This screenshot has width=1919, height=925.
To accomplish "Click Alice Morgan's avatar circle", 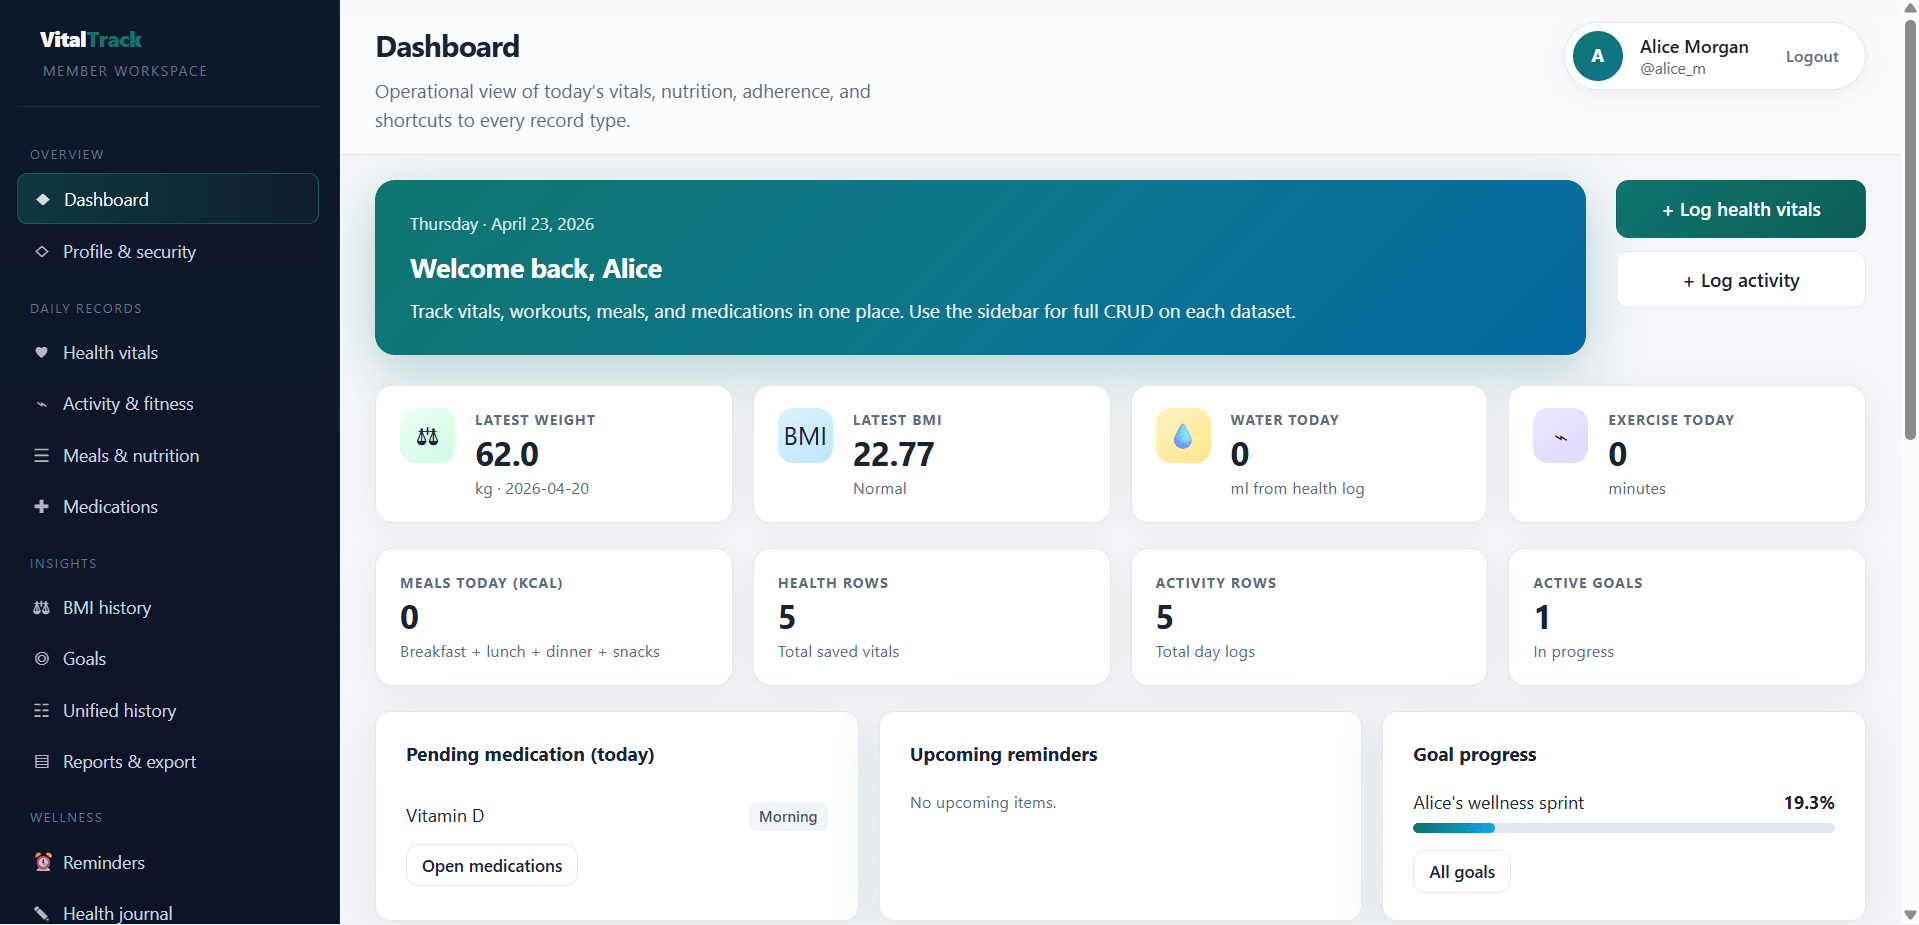I will (x=1598, y=56).
